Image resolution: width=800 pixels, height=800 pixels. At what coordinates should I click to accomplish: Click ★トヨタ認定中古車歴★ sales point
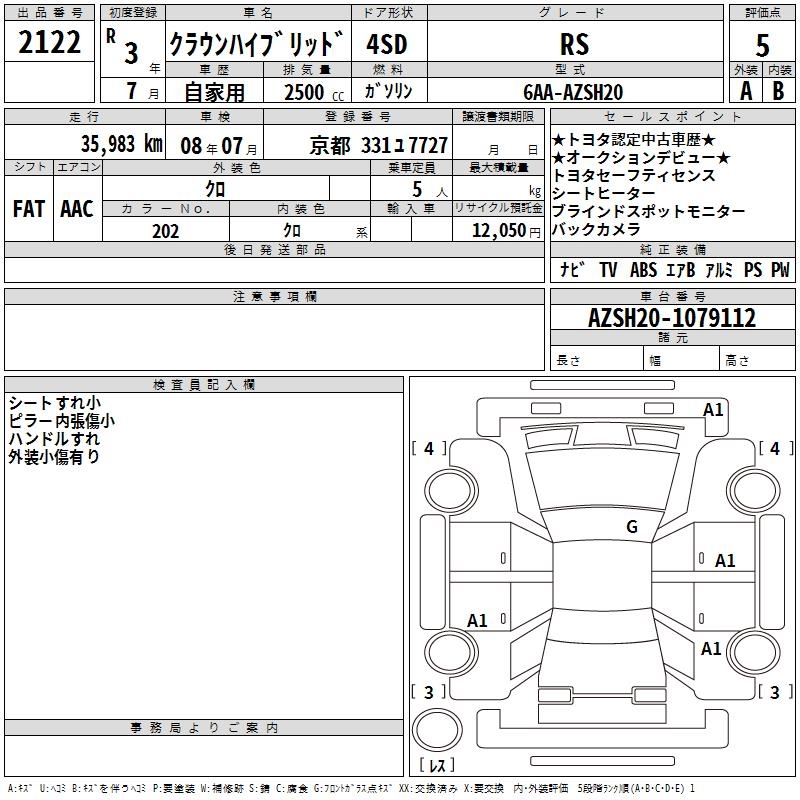tap(633, 139)
